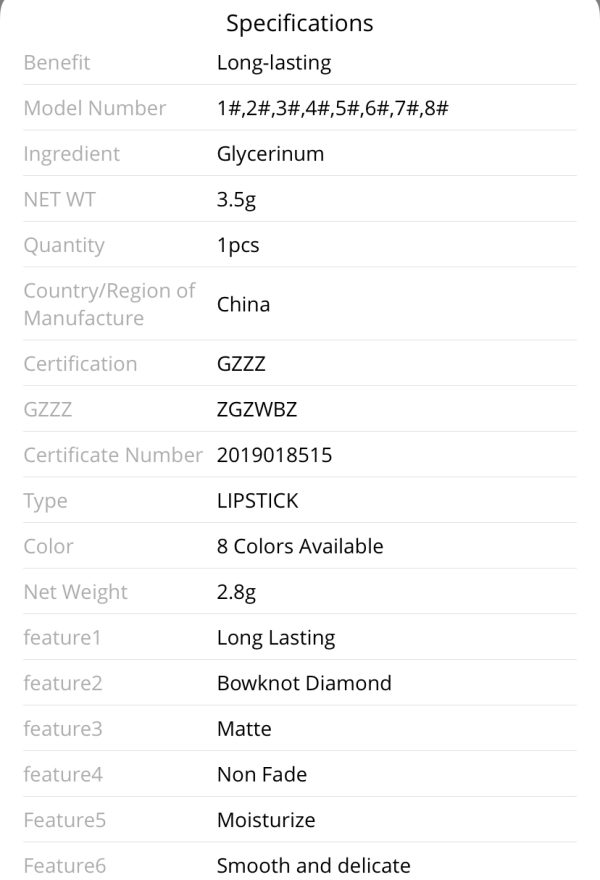Select the Smooth and delicate value
Screen dimensions: 600x880
314,865
